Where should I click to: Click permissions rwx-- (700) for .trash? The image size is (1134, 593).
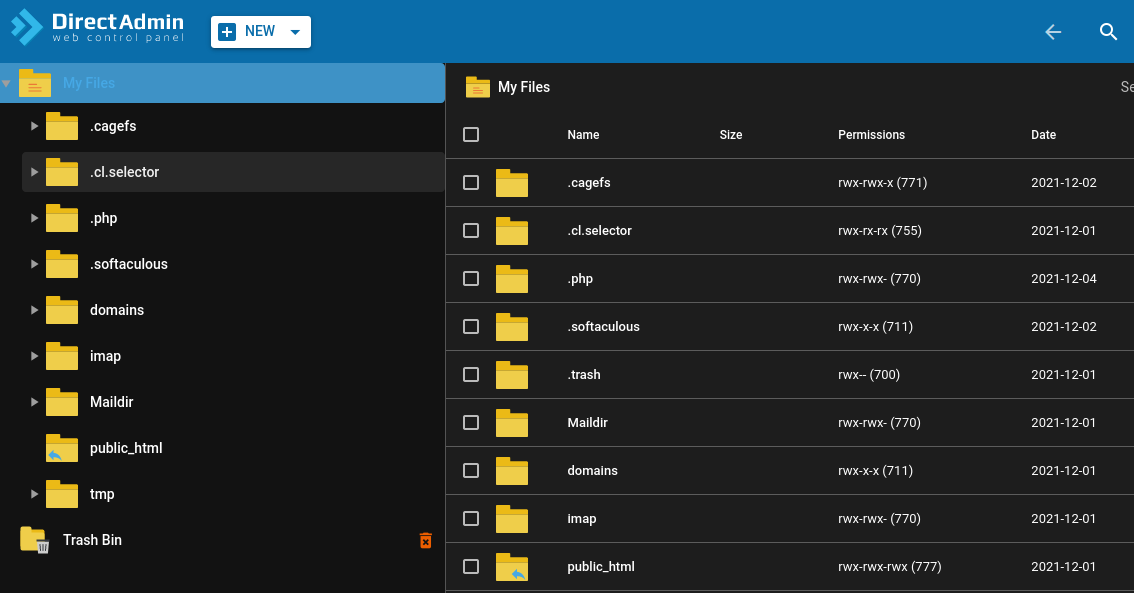pyautogui.click(x=869, y=375)
